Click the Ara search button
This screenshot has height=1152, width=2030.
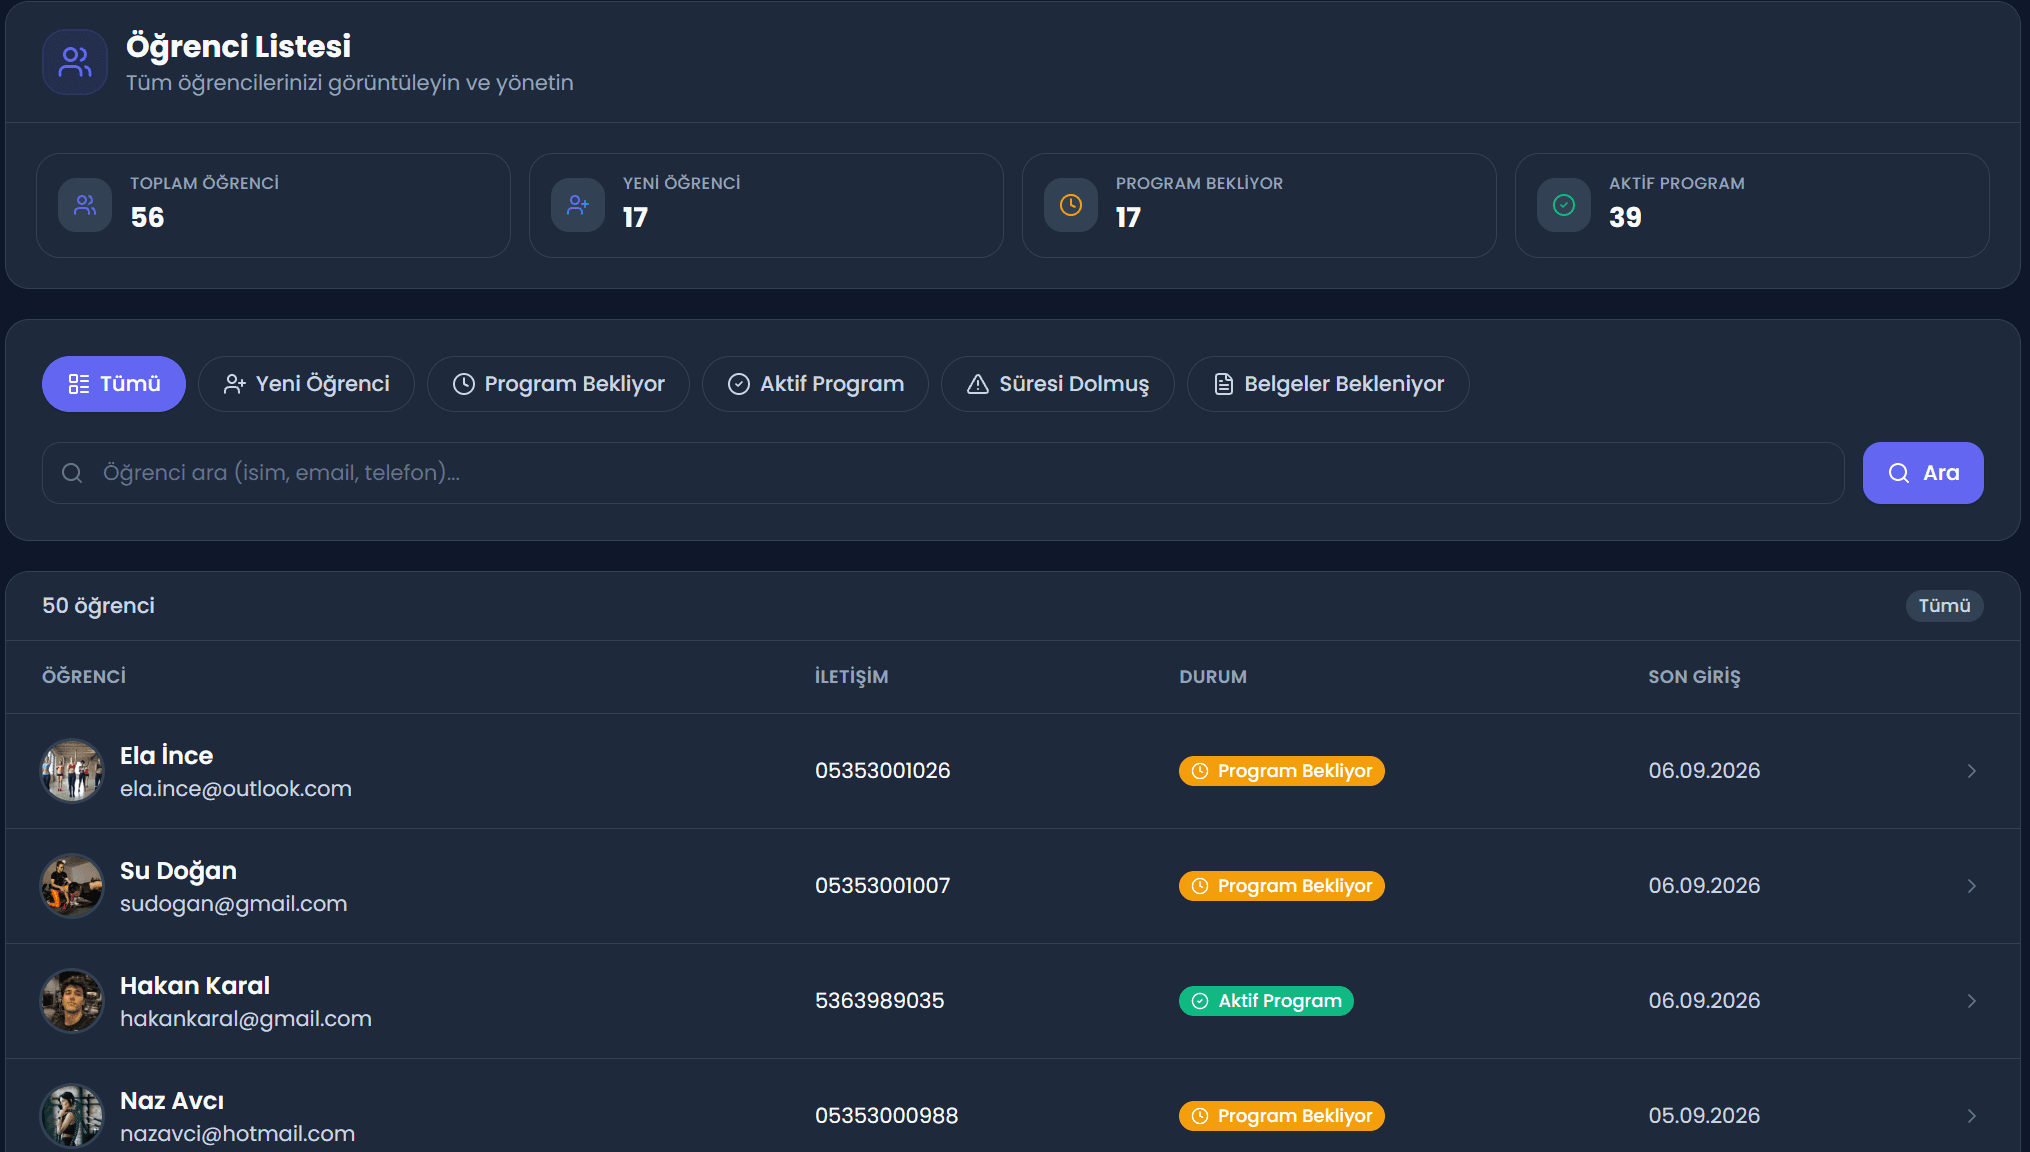coord(1923,473)
